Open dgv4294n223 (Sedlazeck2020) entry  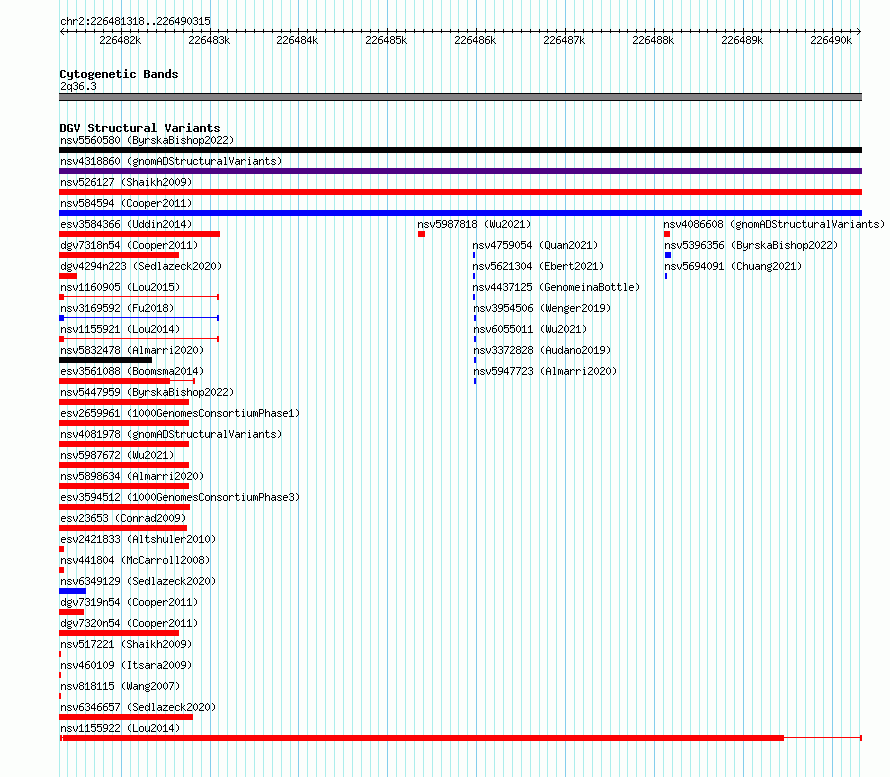pyautogui.click(x=141, y=266)
